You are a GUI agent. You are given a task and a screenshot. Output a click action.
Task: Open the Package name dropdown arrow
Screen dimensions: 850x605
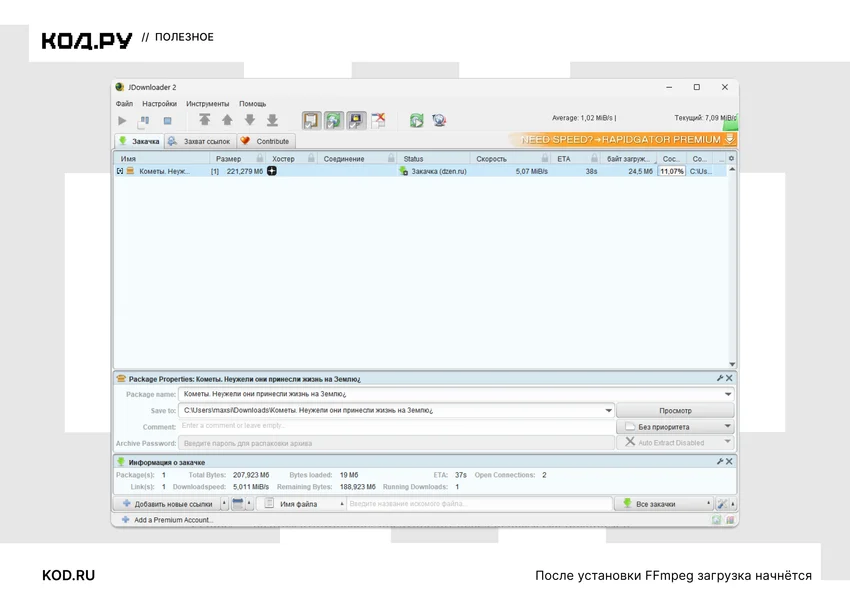point(728,394)
